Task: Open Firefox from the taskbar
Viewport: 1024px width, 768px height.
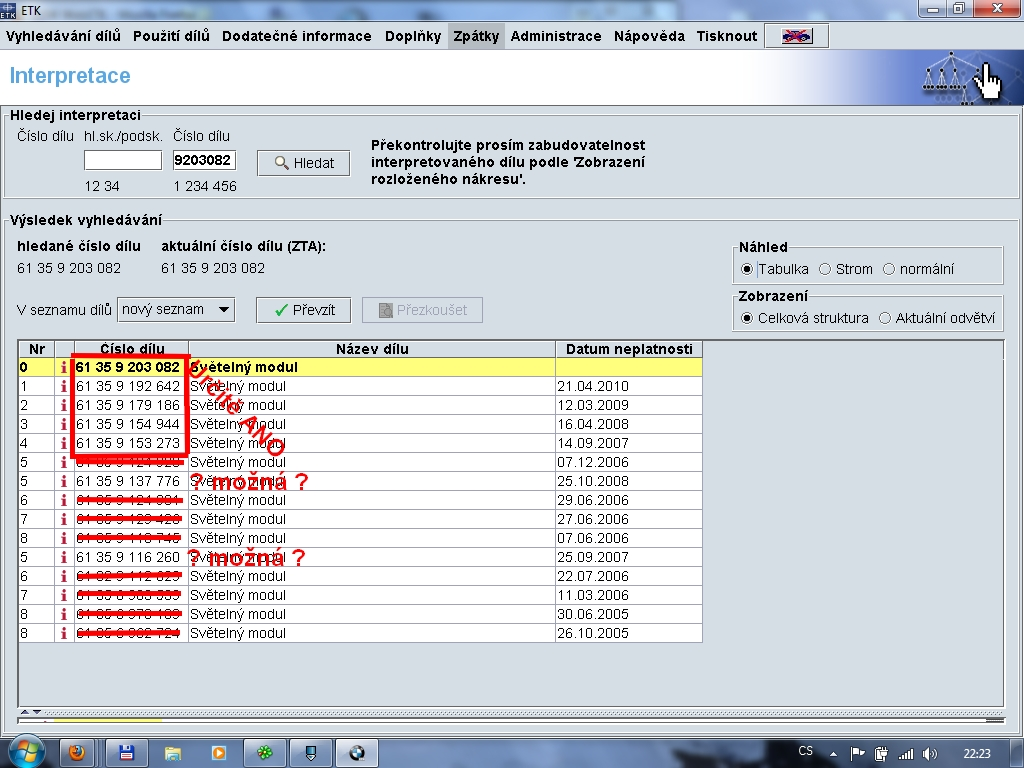Action: click(x=79, y=753)
